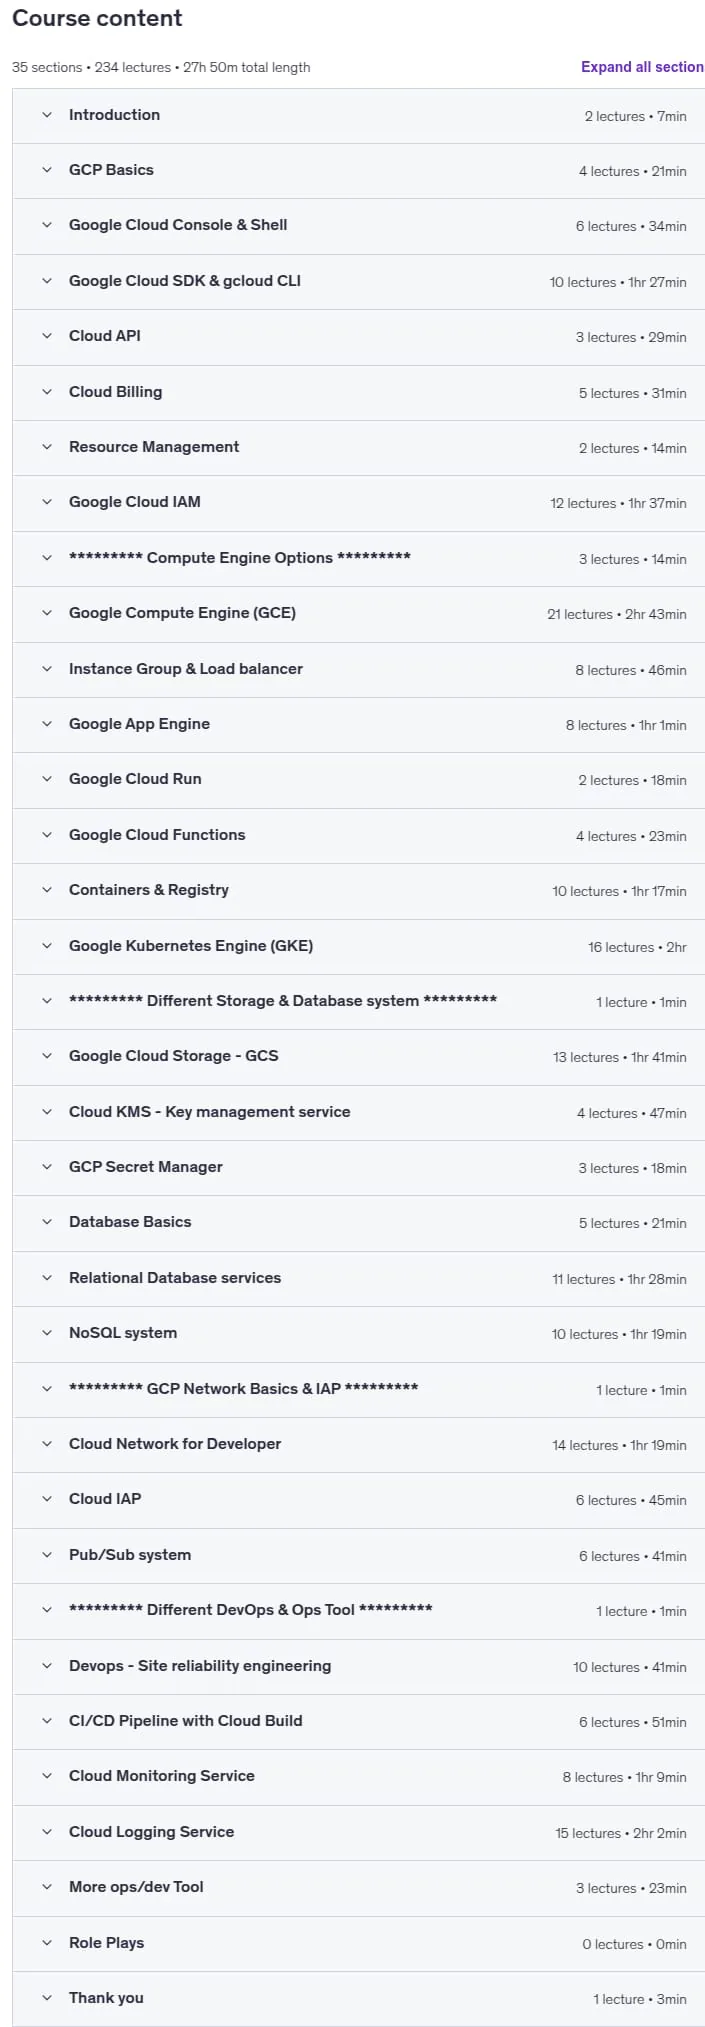Viewport: 705px width, 2027px height.
Task: Open the Google Compute Engine (GCE) chevron
Action: point(47,613)
